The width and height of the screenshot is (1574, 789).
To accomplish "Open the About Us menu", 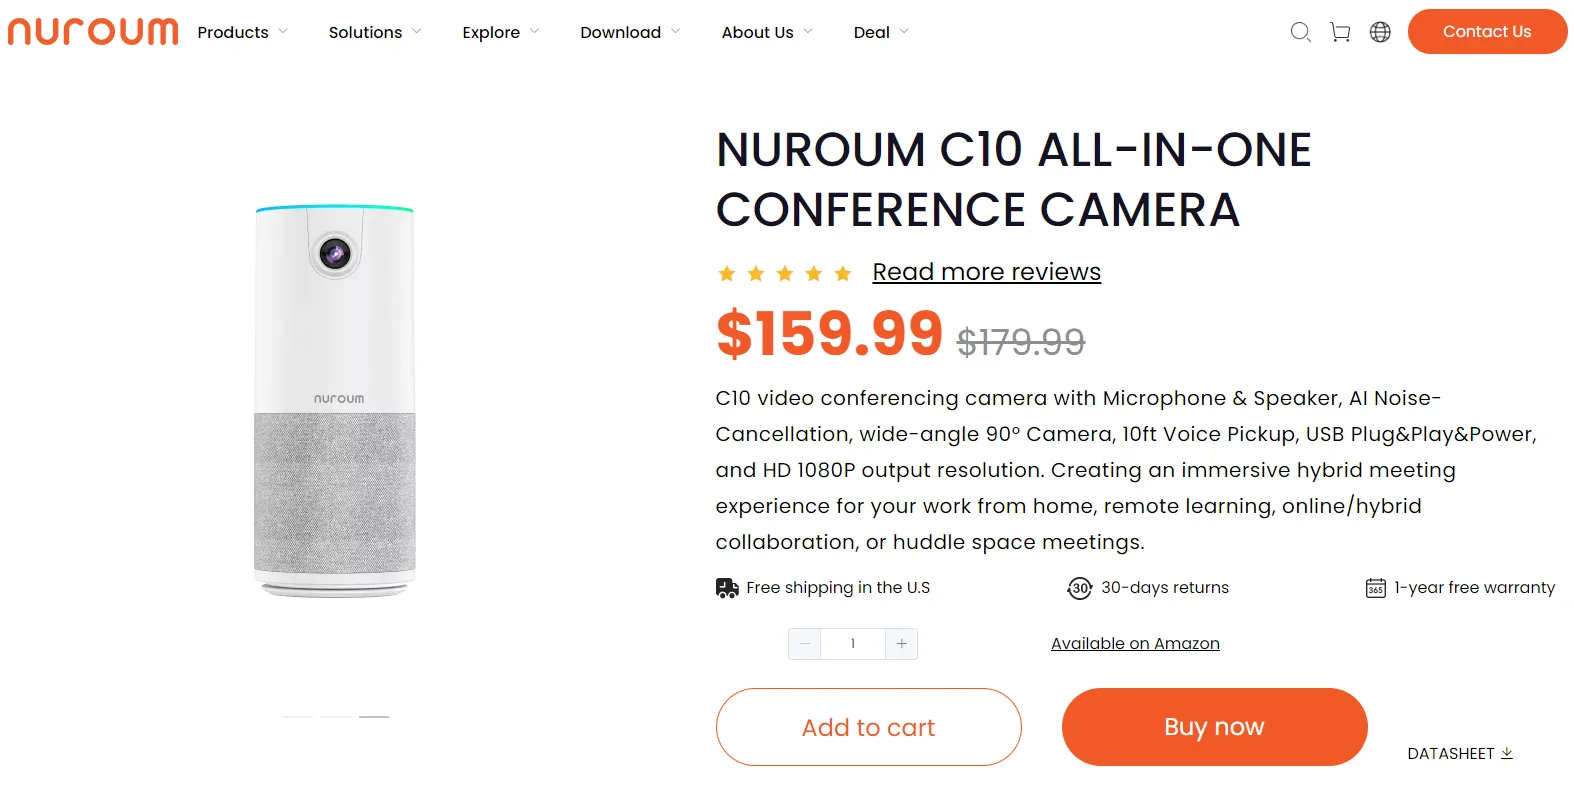I will pos(767,32).
